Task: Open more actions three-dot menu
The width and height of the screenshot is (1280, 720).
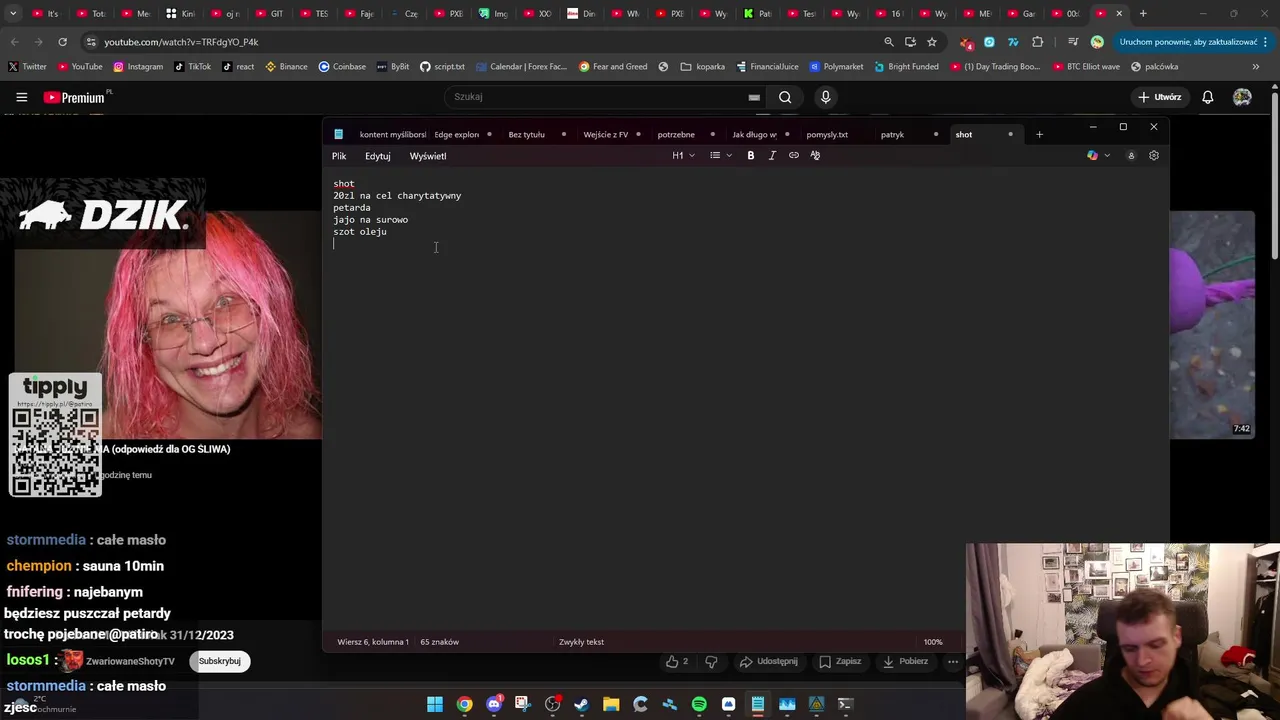Action: pos(953,661)
